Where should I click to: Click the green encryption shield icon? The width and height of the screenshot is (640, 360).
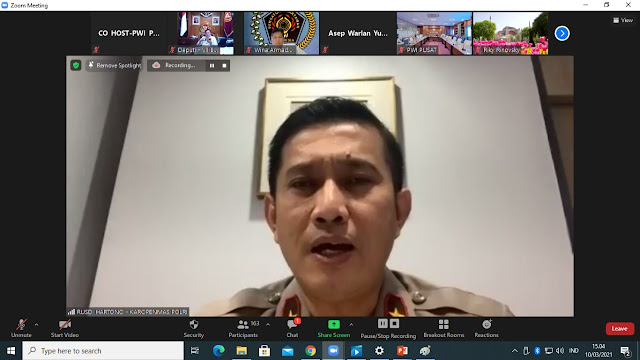pyautogui.click(x=76, y=65)
